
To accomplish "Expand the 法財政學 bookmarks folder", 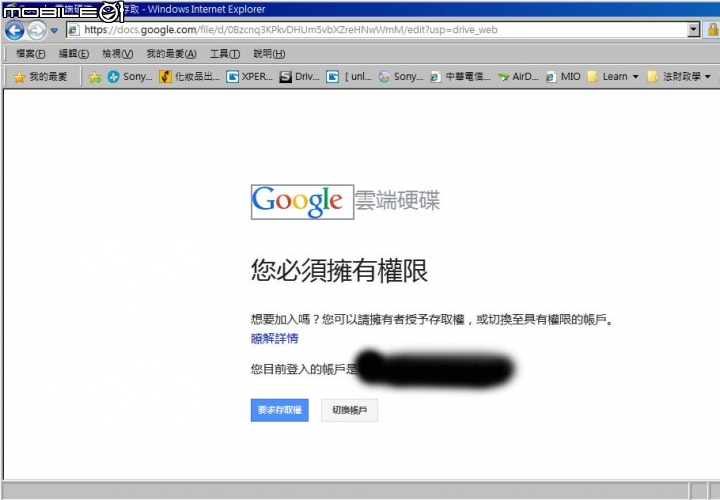I will pos(679,77).
